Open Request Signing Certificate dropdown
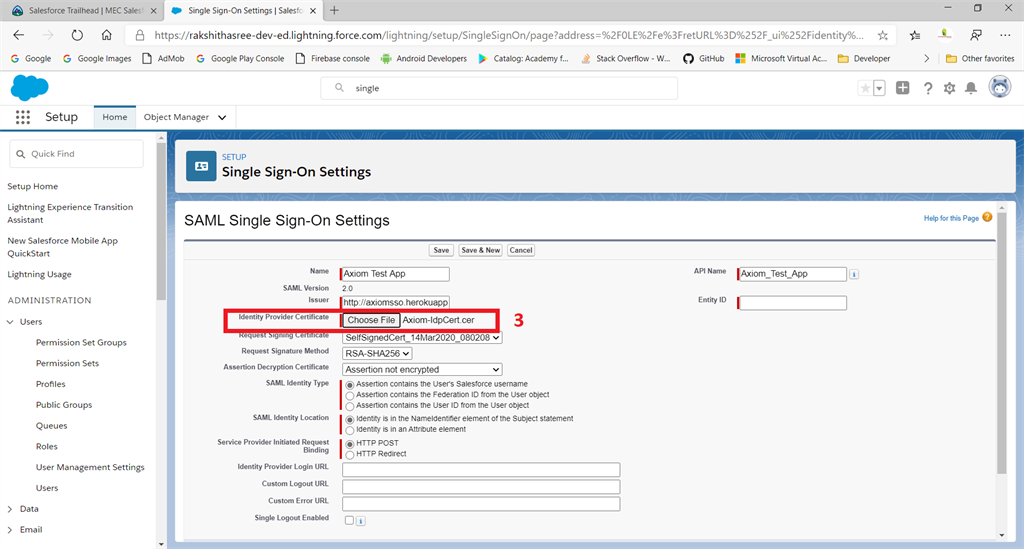This screenshot has height=549, width=1024. (422, 337)
